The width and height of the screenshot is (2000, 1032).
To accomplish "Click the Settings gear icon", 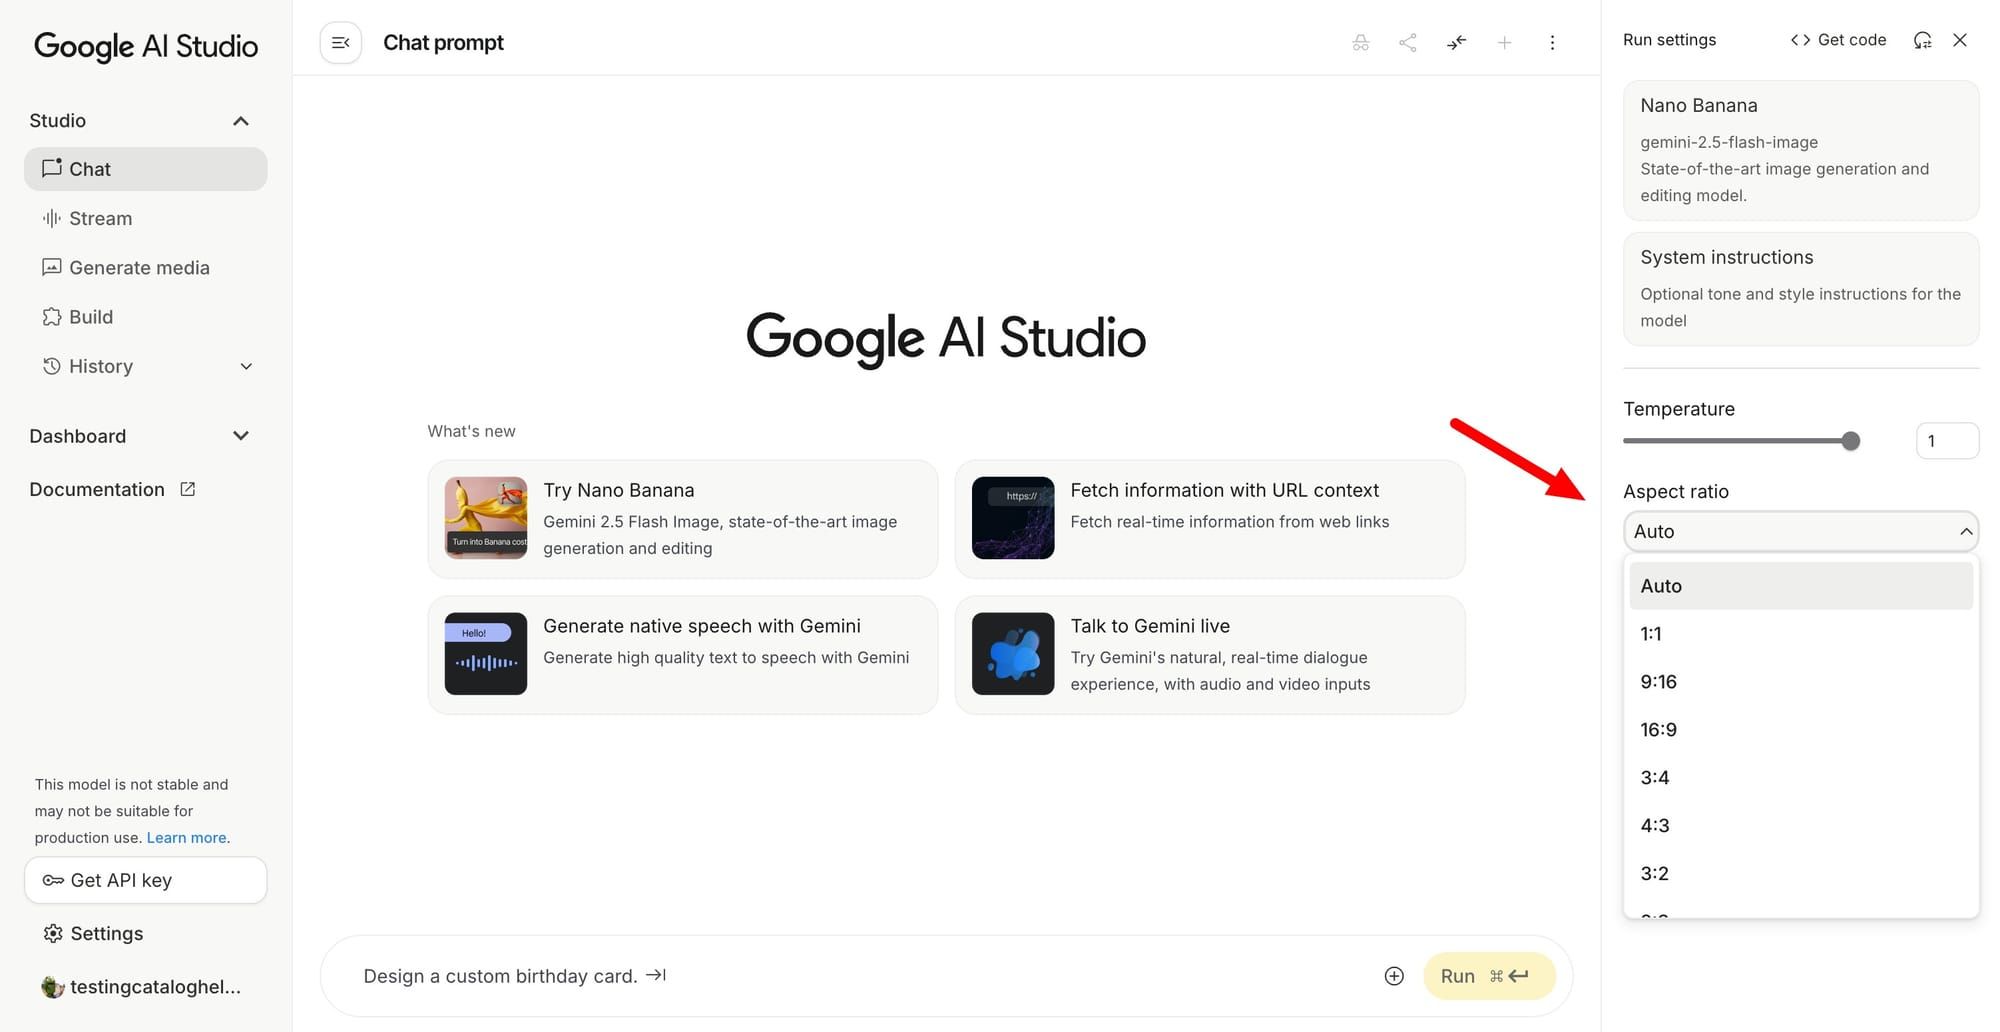I will point(53,933).
